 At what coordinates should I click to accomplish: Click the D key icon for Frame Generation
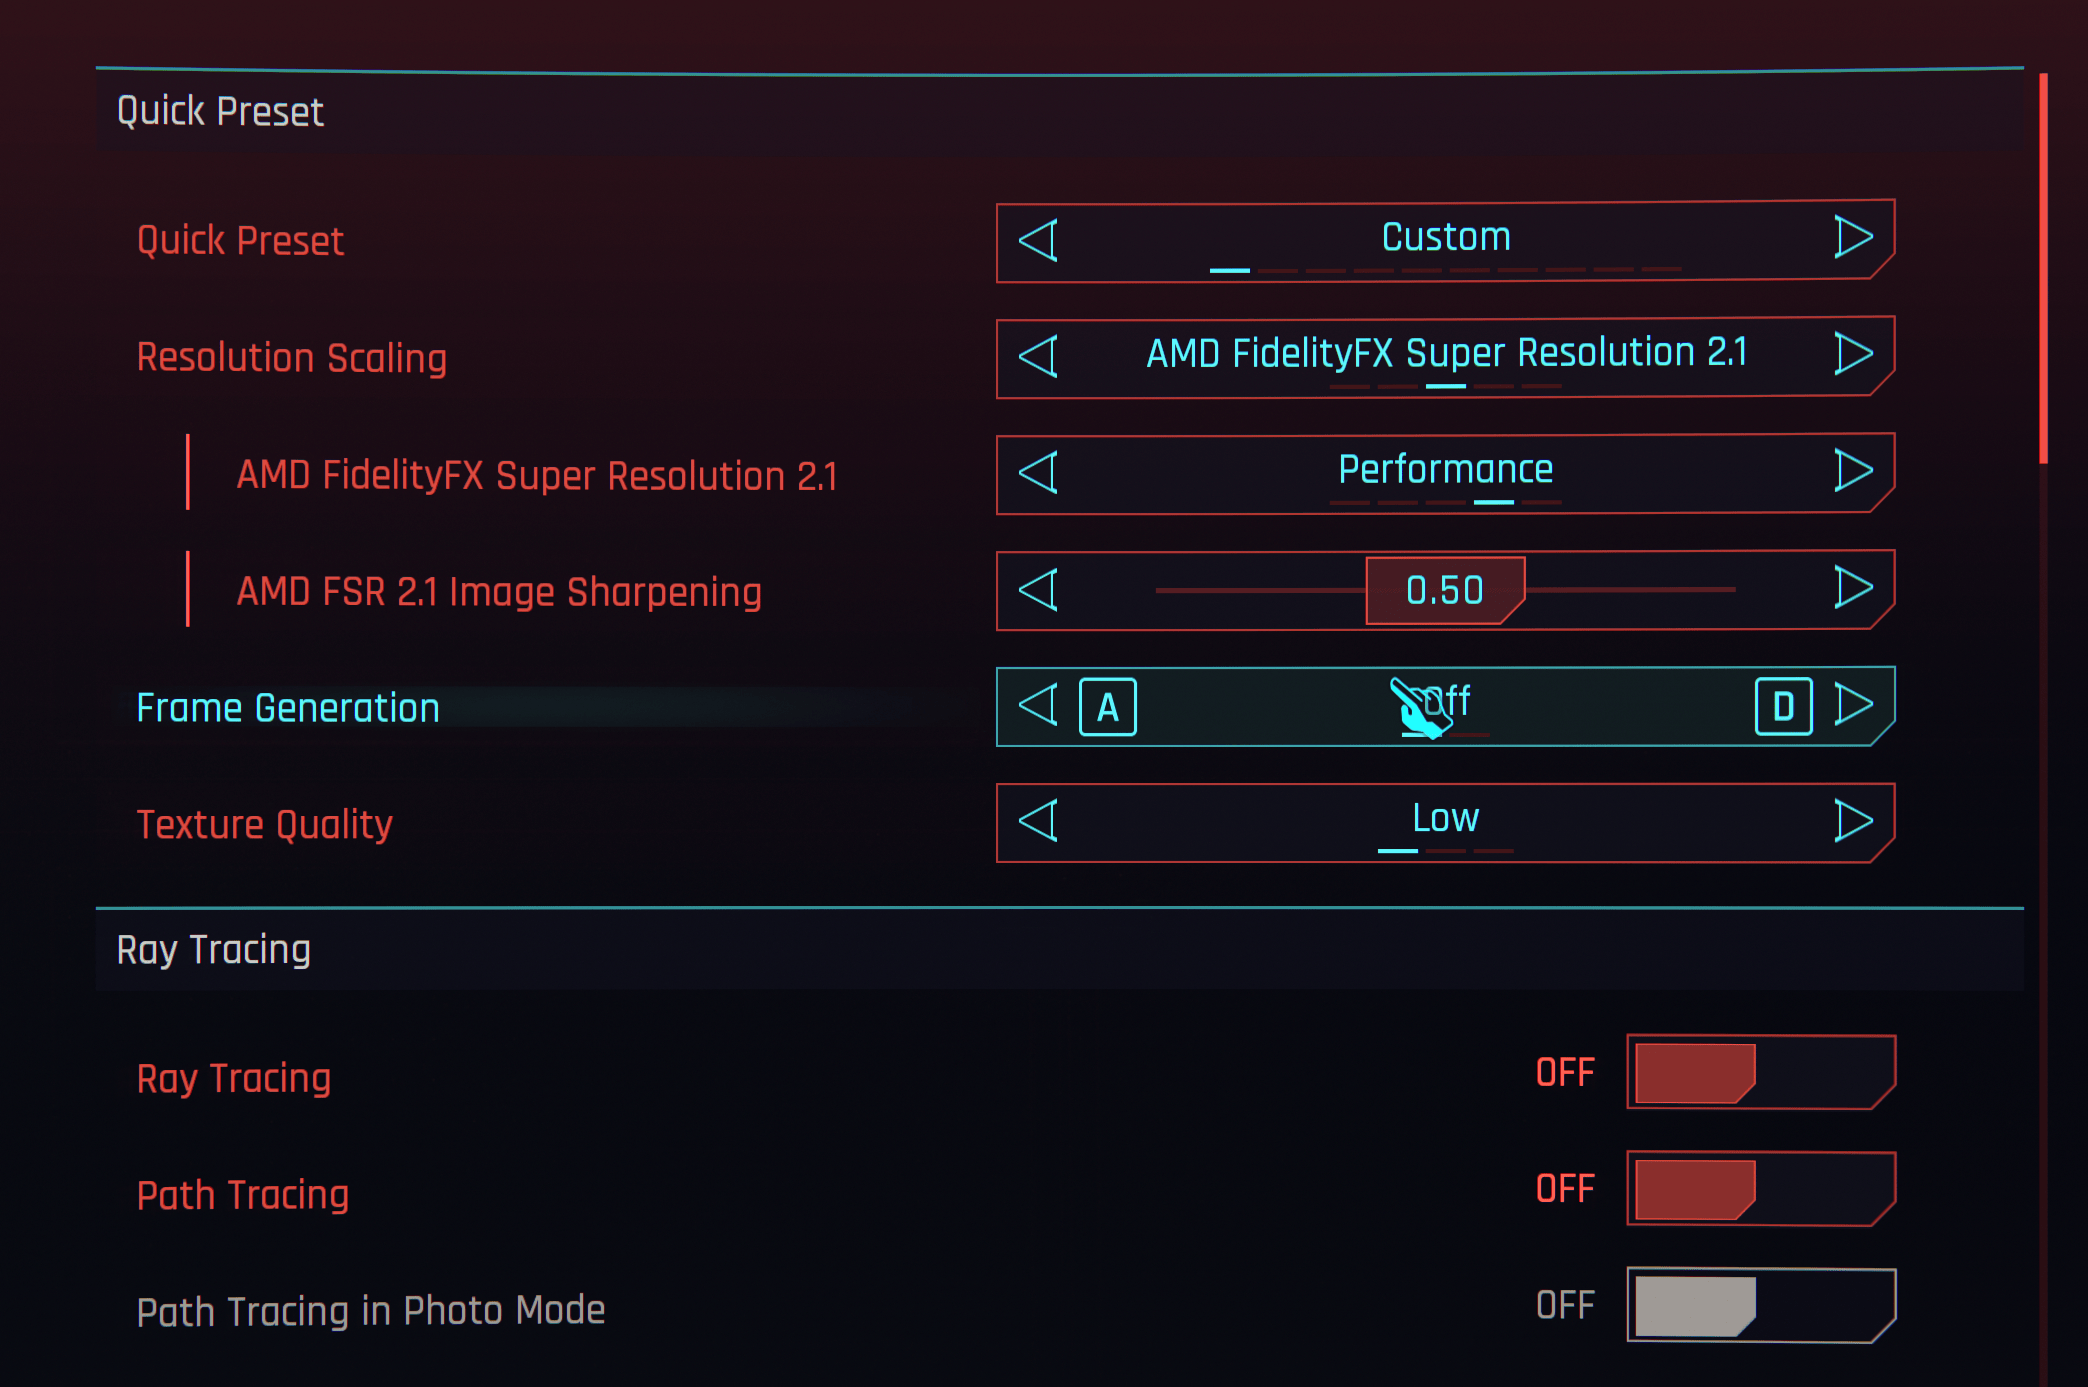(1783, 706)
